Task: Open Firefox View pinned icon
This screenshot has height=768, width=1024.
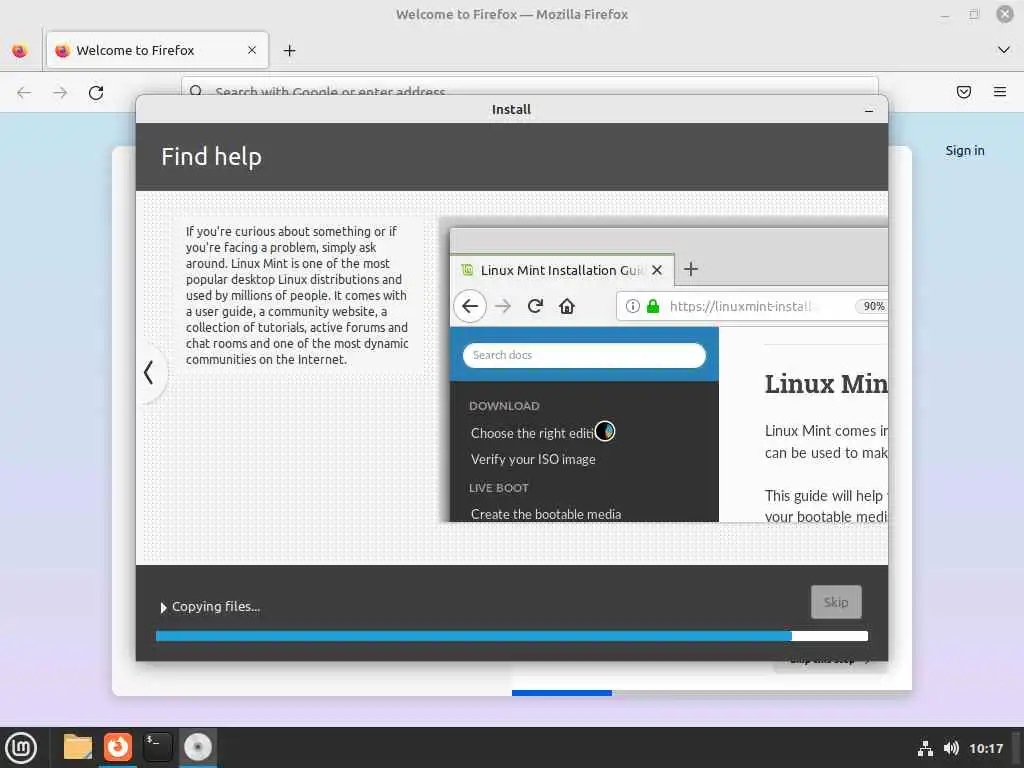Action: pyautogui.click(x=20, y=50)
